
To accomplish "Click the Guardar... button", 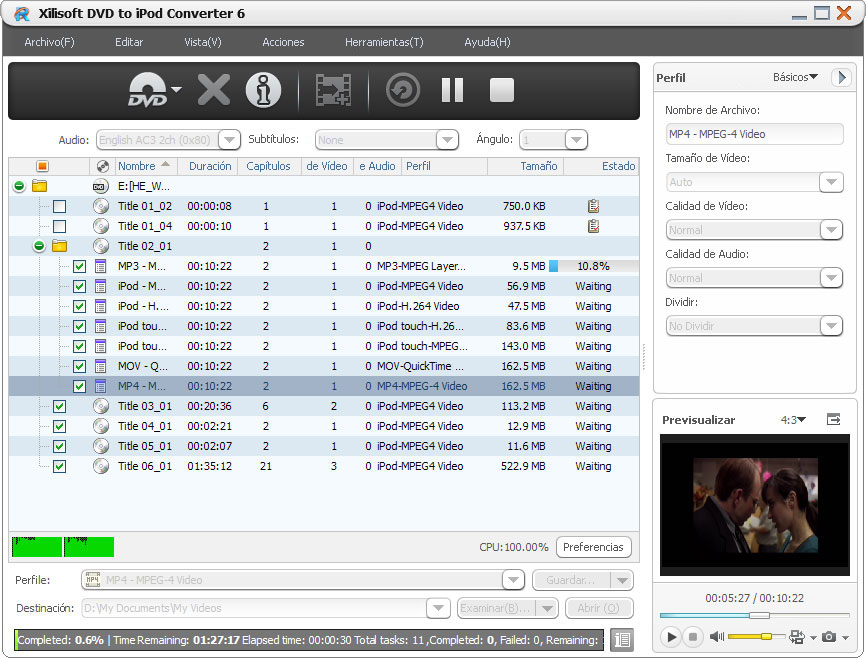I will click(571, 580).
